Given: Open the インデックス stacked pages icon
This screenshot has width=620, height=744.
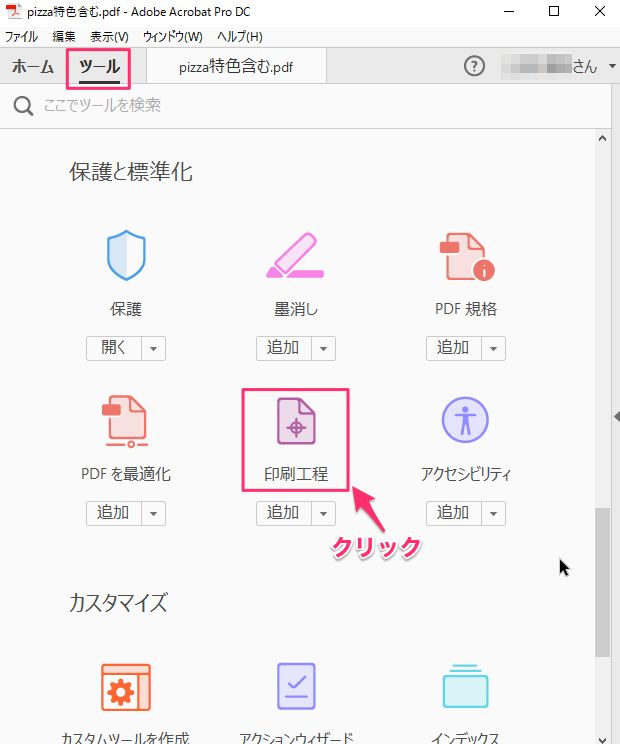Looking at the screenshot, I should (x=465, y=686).
